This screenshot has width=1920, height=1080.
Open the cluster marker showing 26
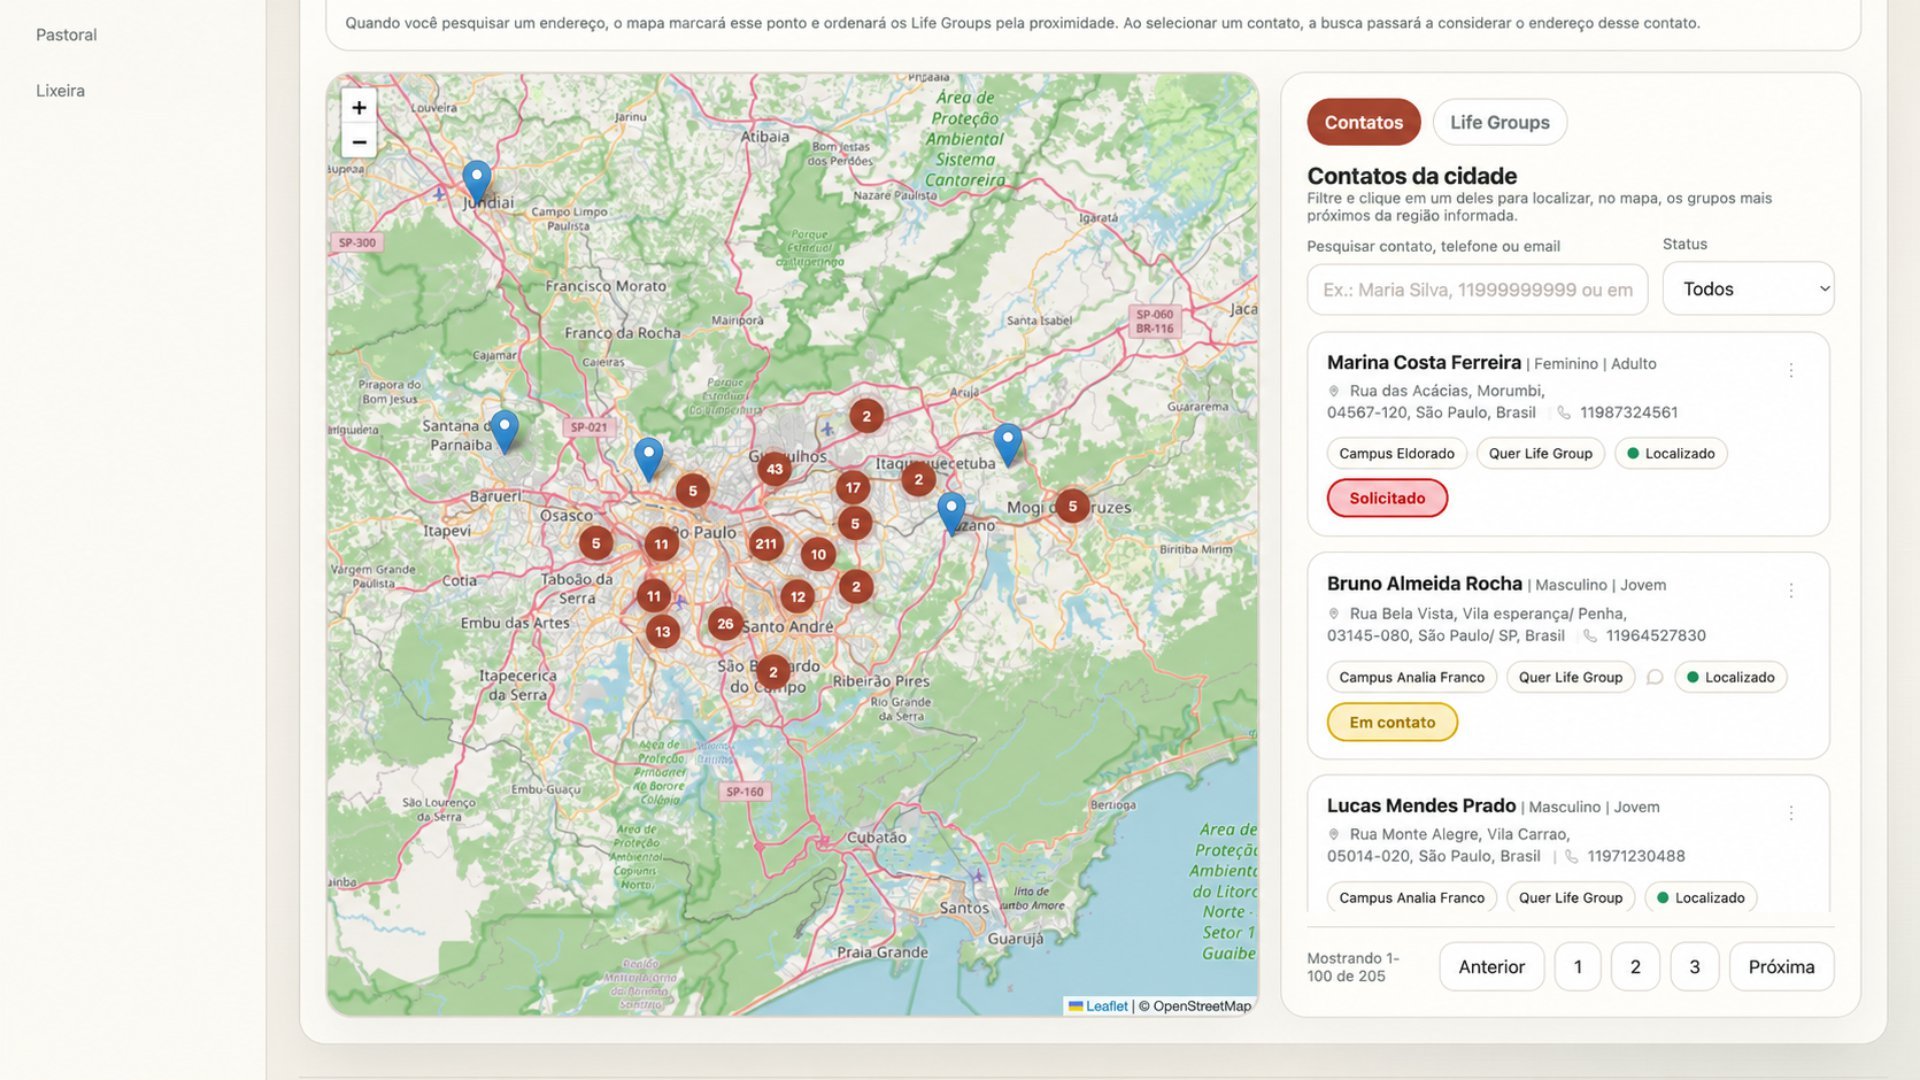[725, 623]
